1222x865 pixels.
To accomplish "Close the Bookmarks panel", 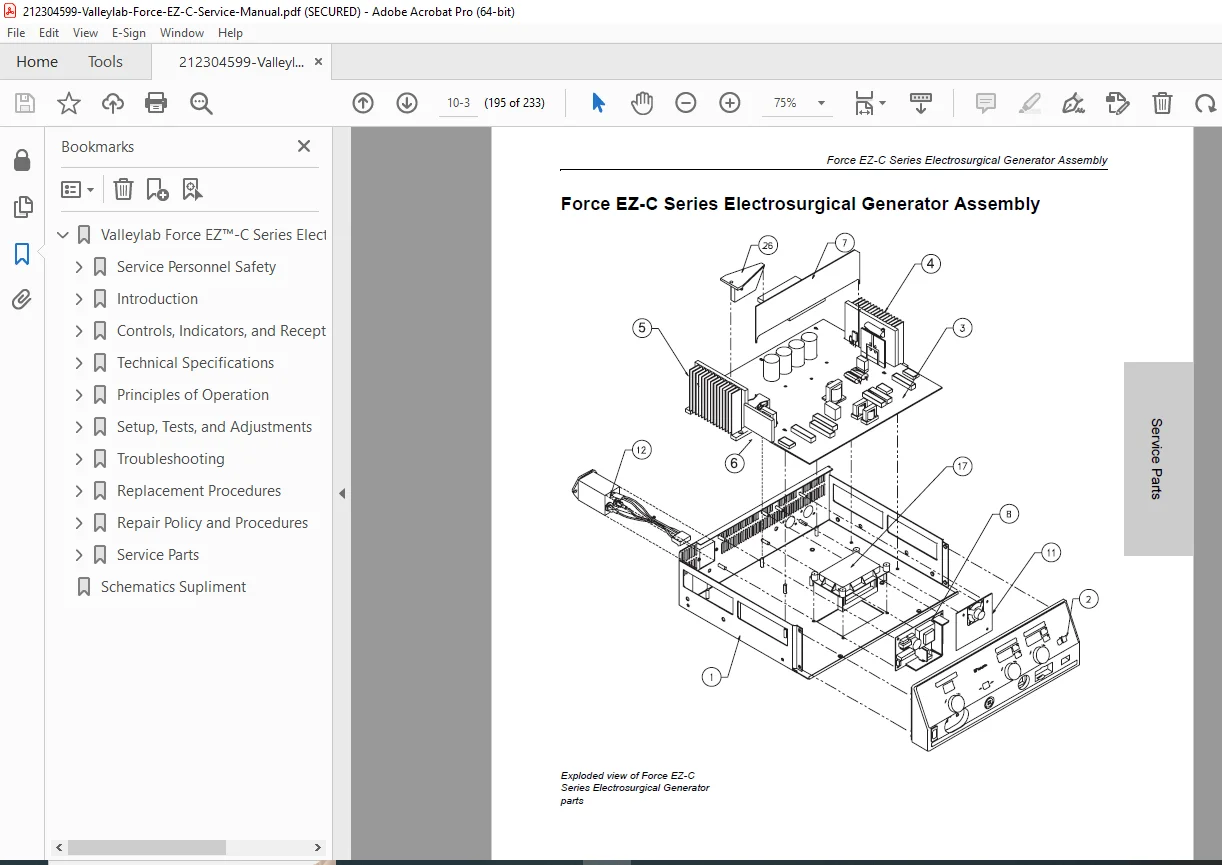I will [304, 146].
